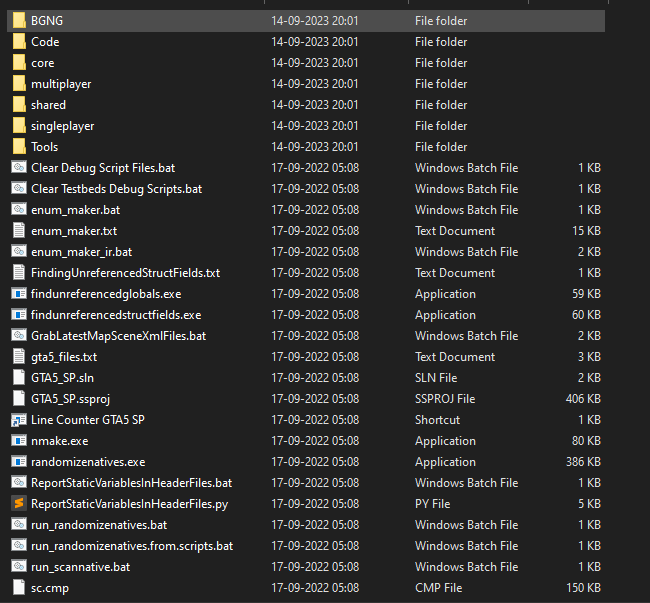Click the 80 KB size of nmake.exe

pyautogui.click(x=587, y=441)
